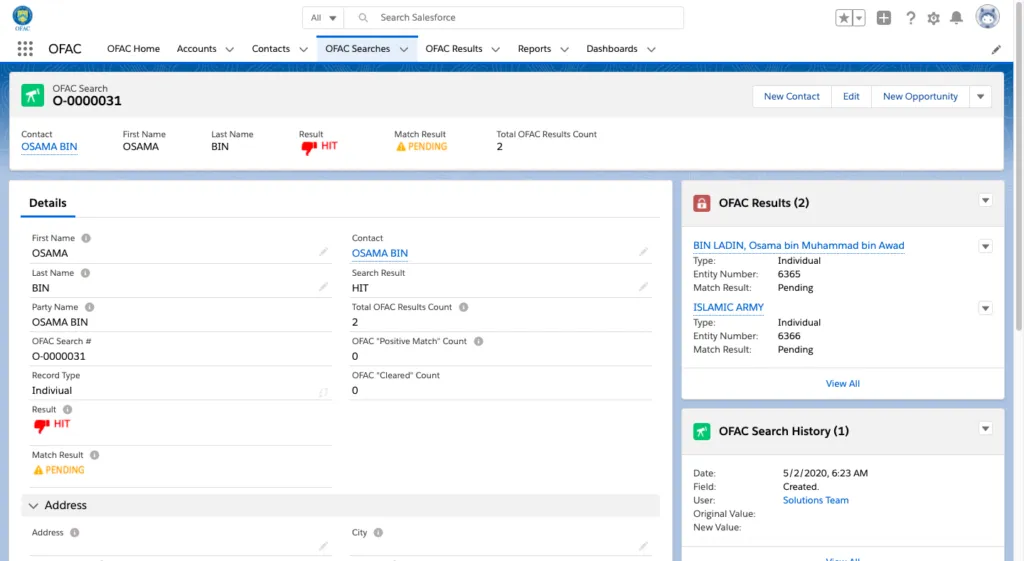
Task: Open row actions for BIN LADIN result
Action: coord(985,246)
